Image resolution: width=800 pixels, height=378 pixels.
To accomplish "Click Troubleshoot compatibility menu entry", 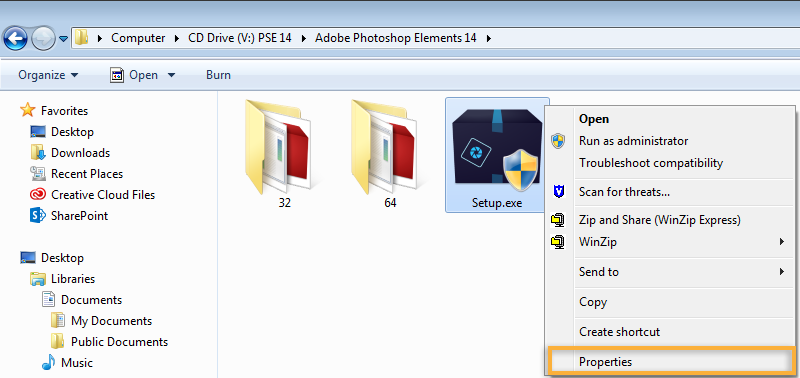I will (x=670, y=163).
